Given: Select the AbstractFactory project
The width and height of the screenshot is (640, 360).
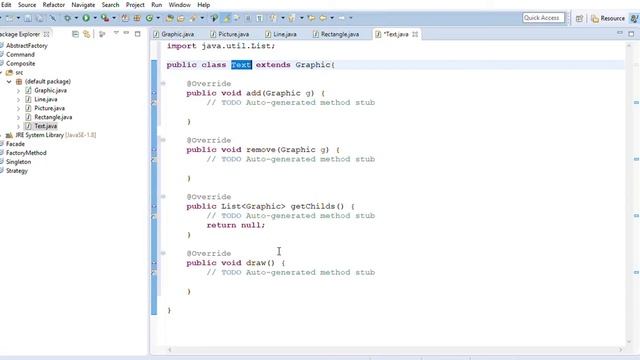Looking at the screenshot, I should pos(27,46).
